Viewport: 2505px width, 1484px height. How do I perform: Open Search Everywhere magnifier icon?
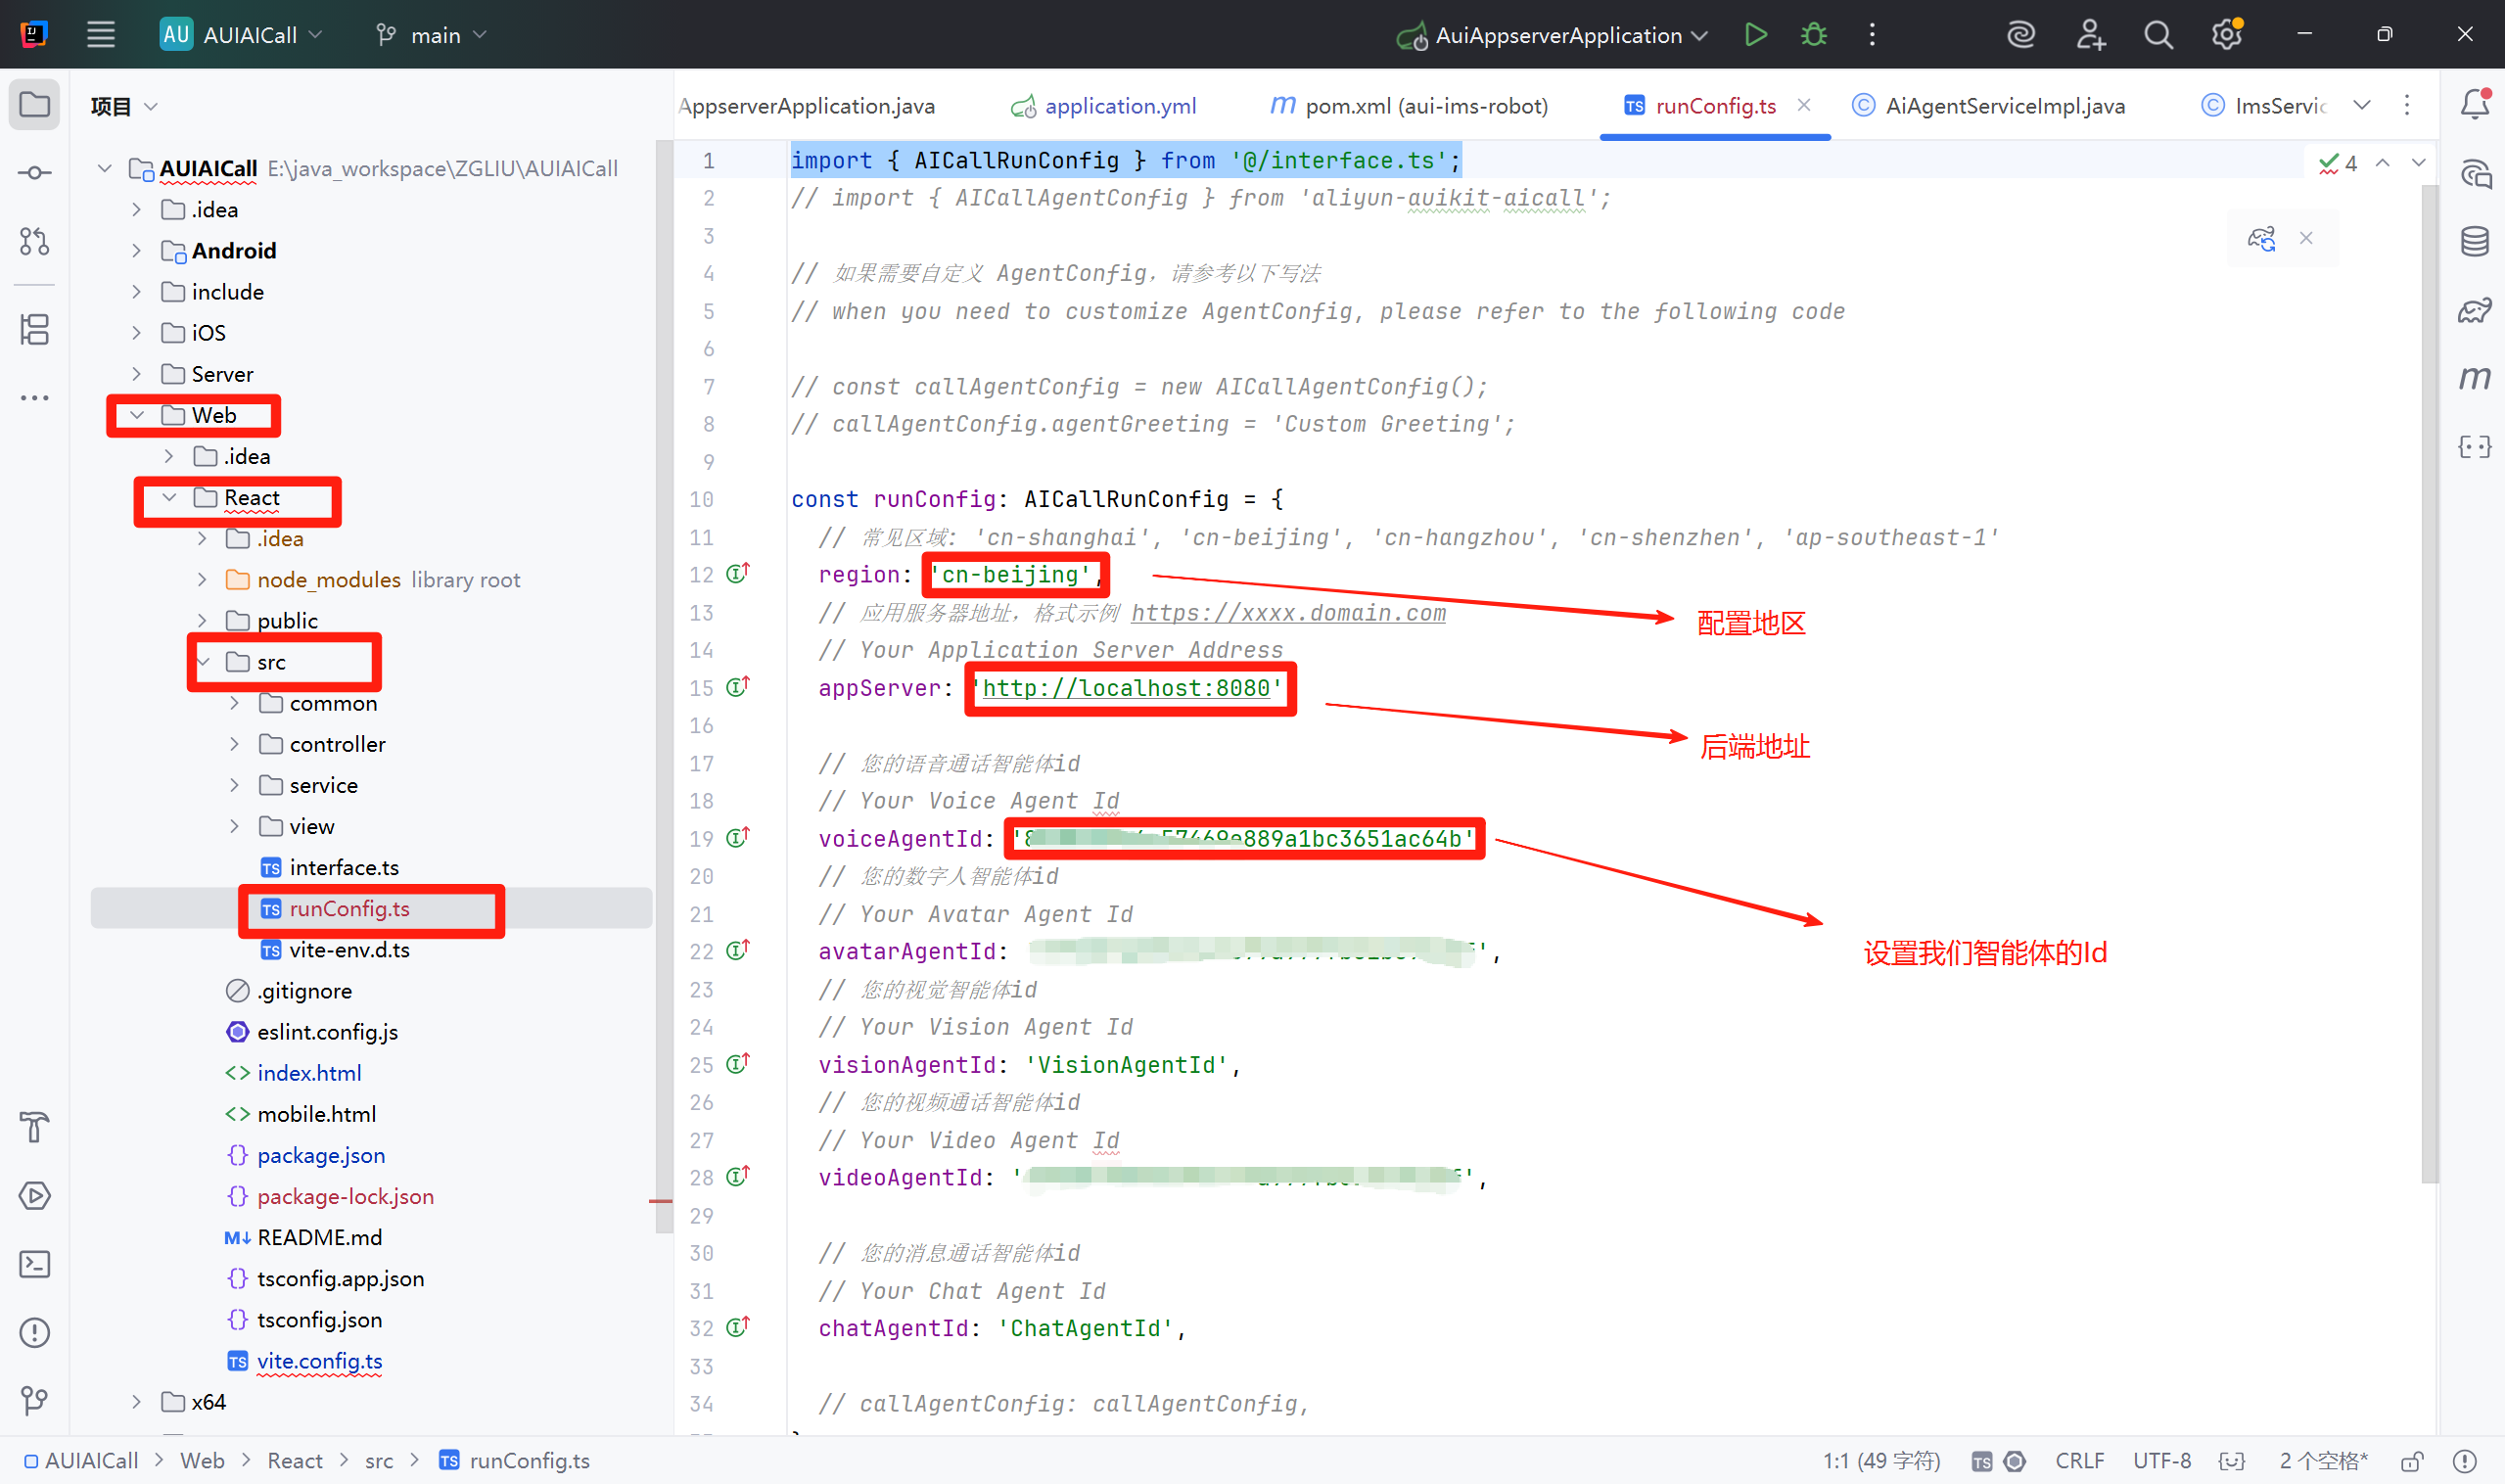[x=2158, y=35]
